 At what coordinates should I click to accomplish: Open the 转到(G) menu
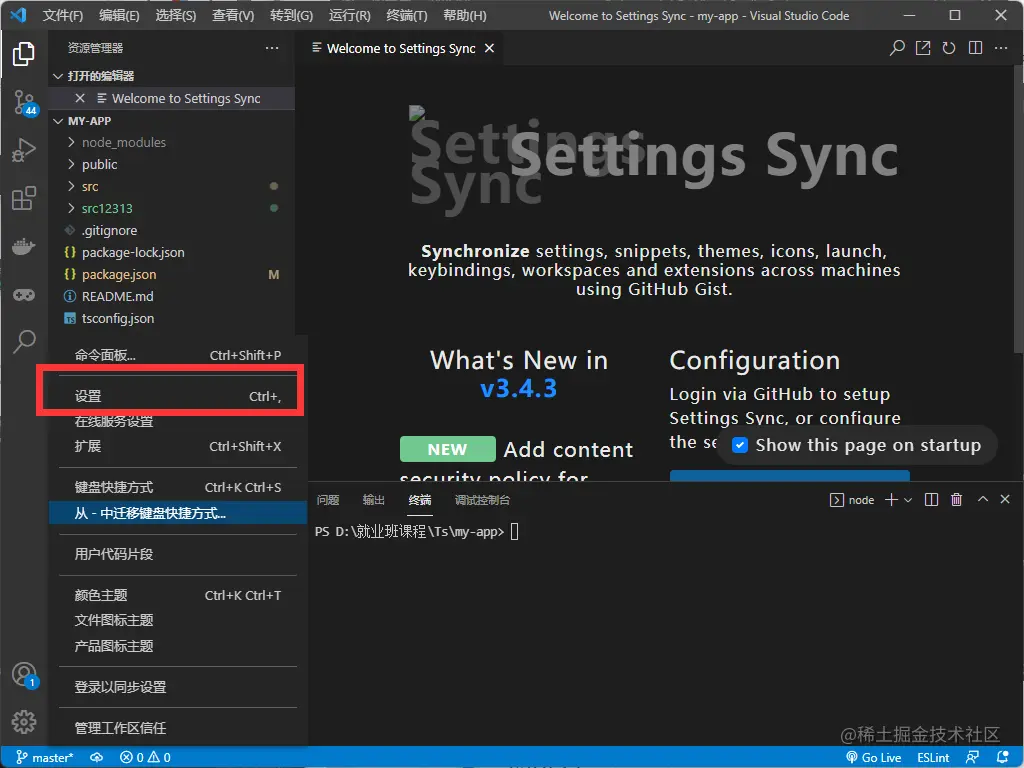[x=291, y=16]
